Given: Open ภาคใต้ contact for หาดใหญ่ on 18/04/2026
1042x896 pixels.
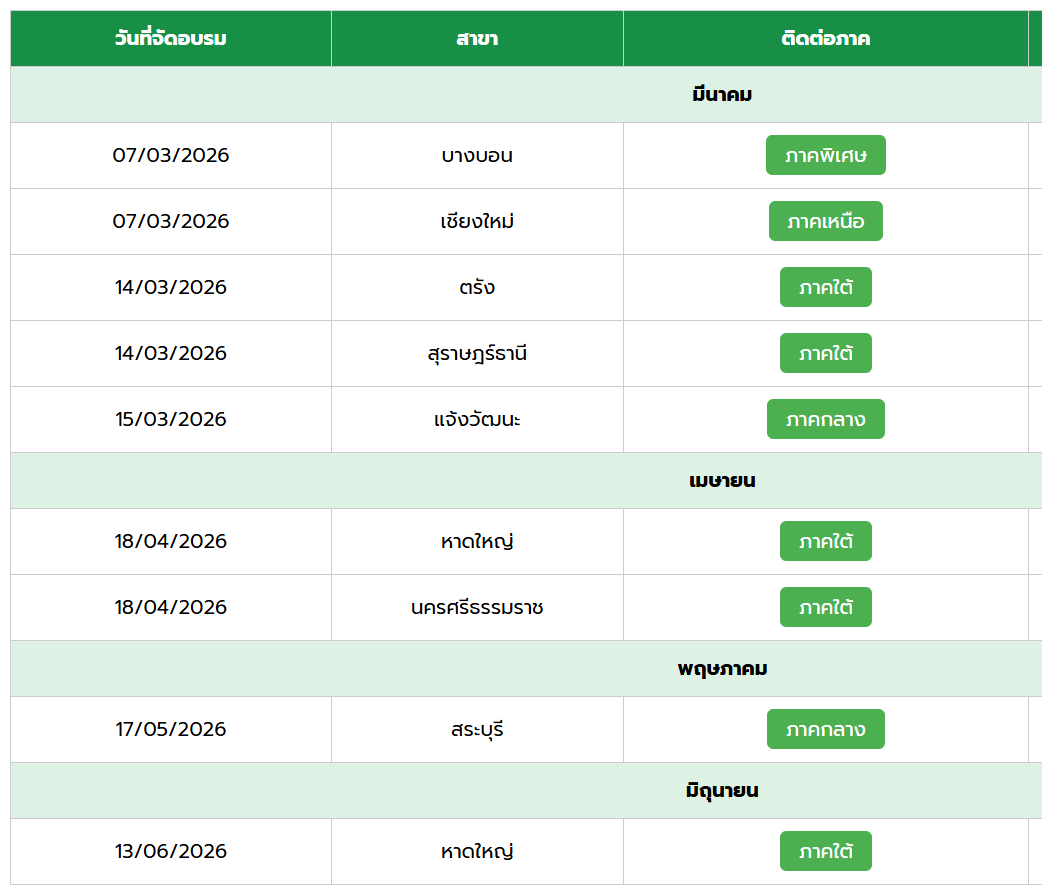Looking at the screenshot, I should pos(825,541).
